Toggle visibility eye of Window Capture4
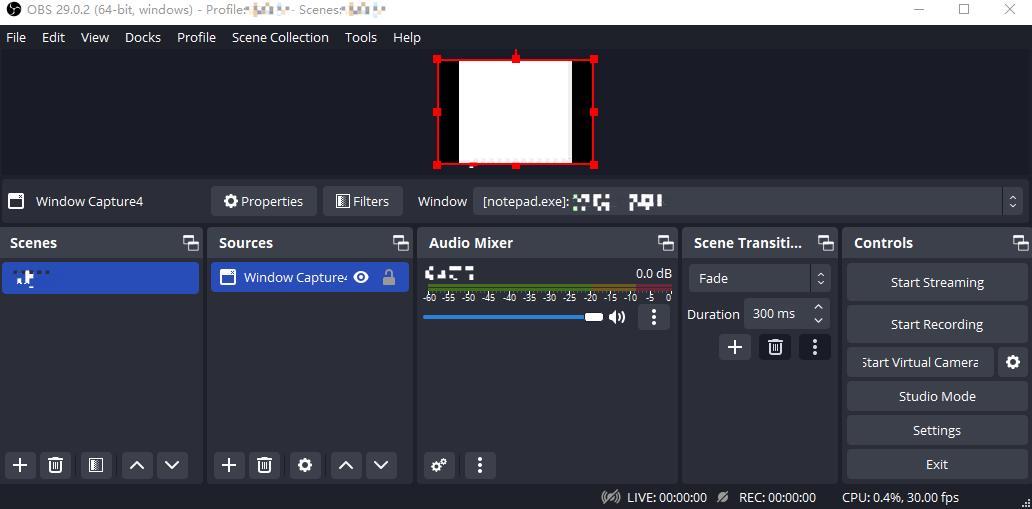1032x509 pixels. (x=361, y=277)
